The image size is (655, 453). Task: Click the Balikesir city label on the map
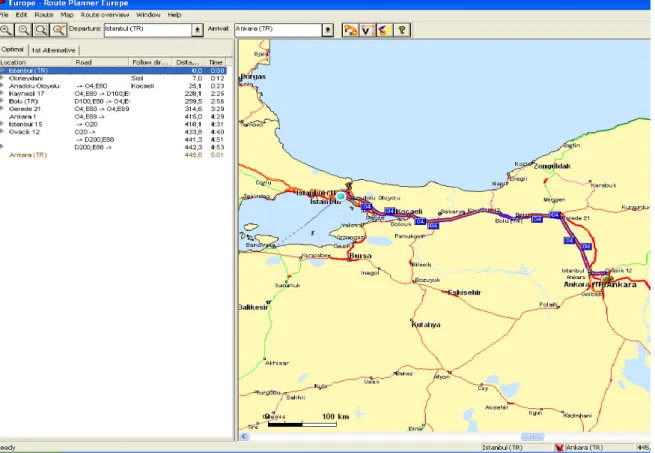pos(253,307)
